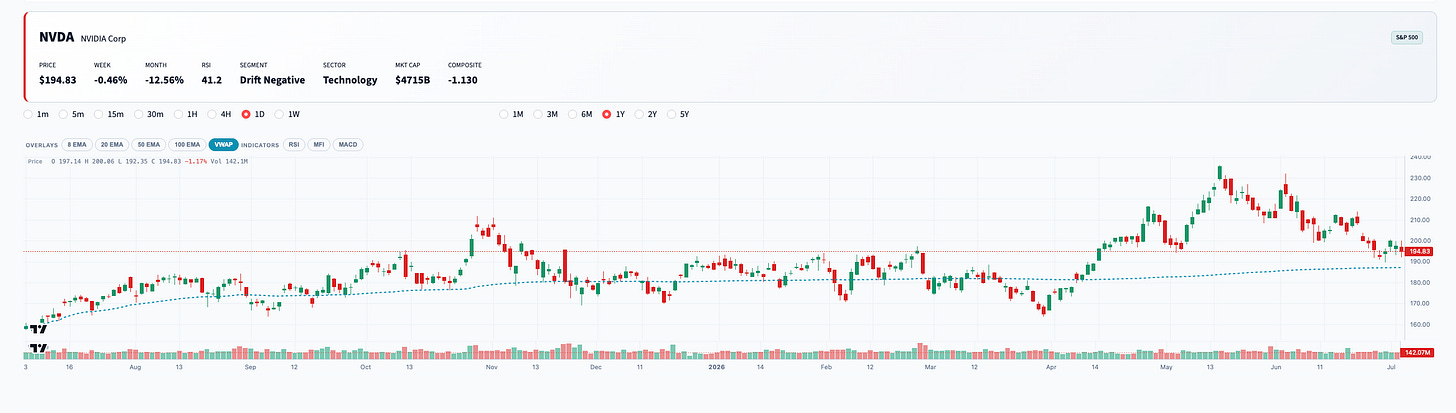Viewport: 1456px width, 413px height.
Task: Click the Drift Negative segment value
Action: coord(272,80)
